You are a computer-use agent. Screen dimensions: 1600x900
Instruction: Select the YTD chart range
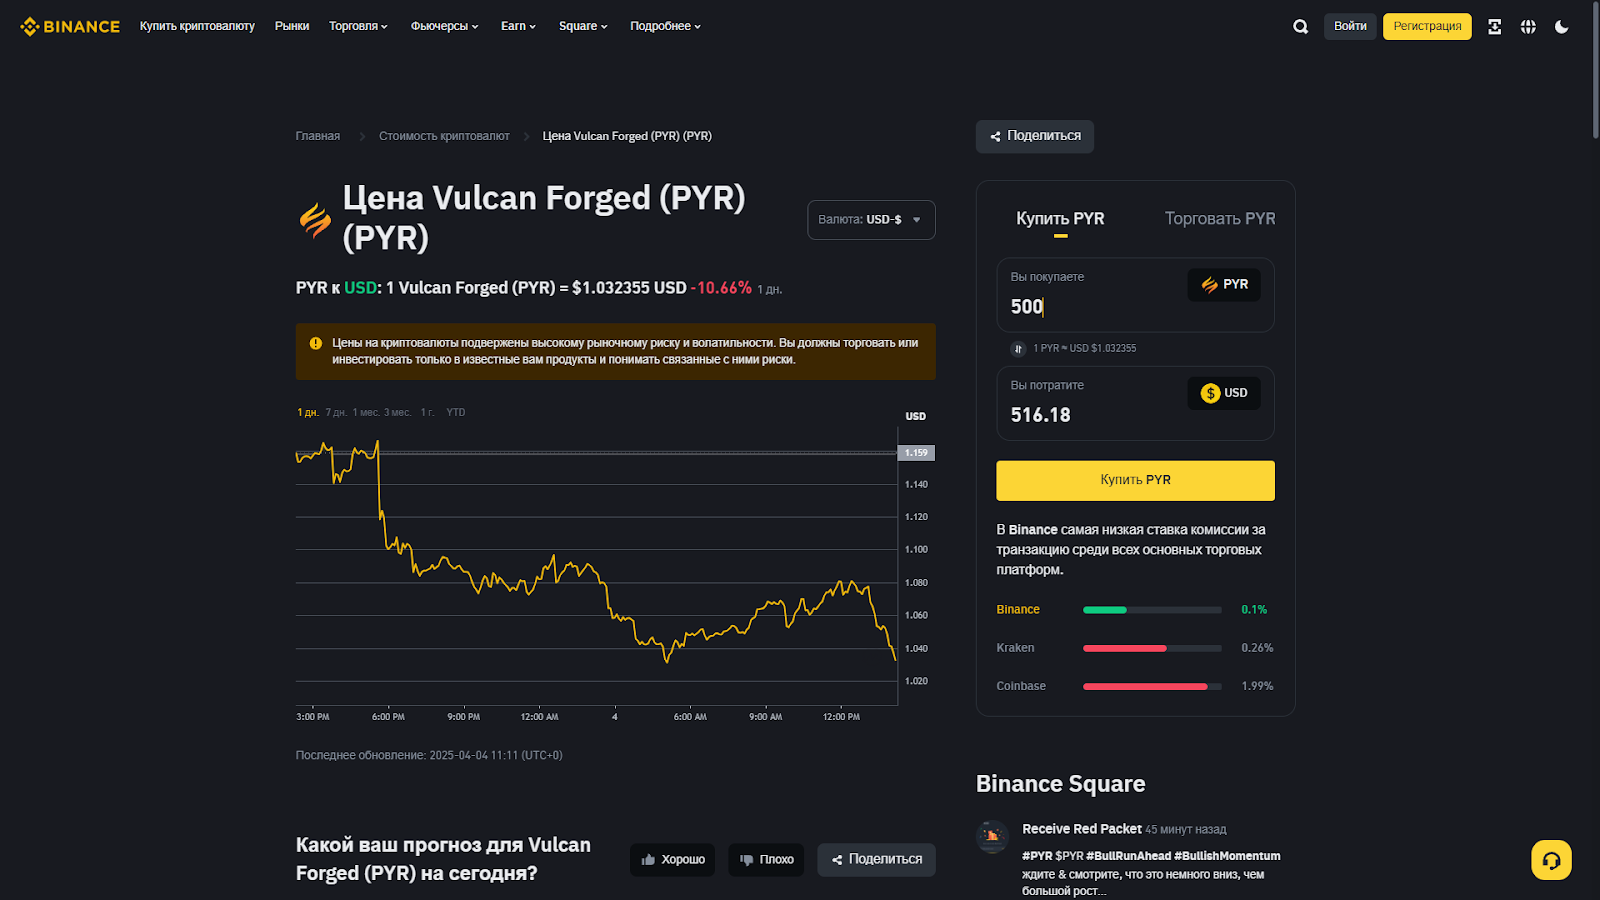pyautogui.click(x=456, y=412)
